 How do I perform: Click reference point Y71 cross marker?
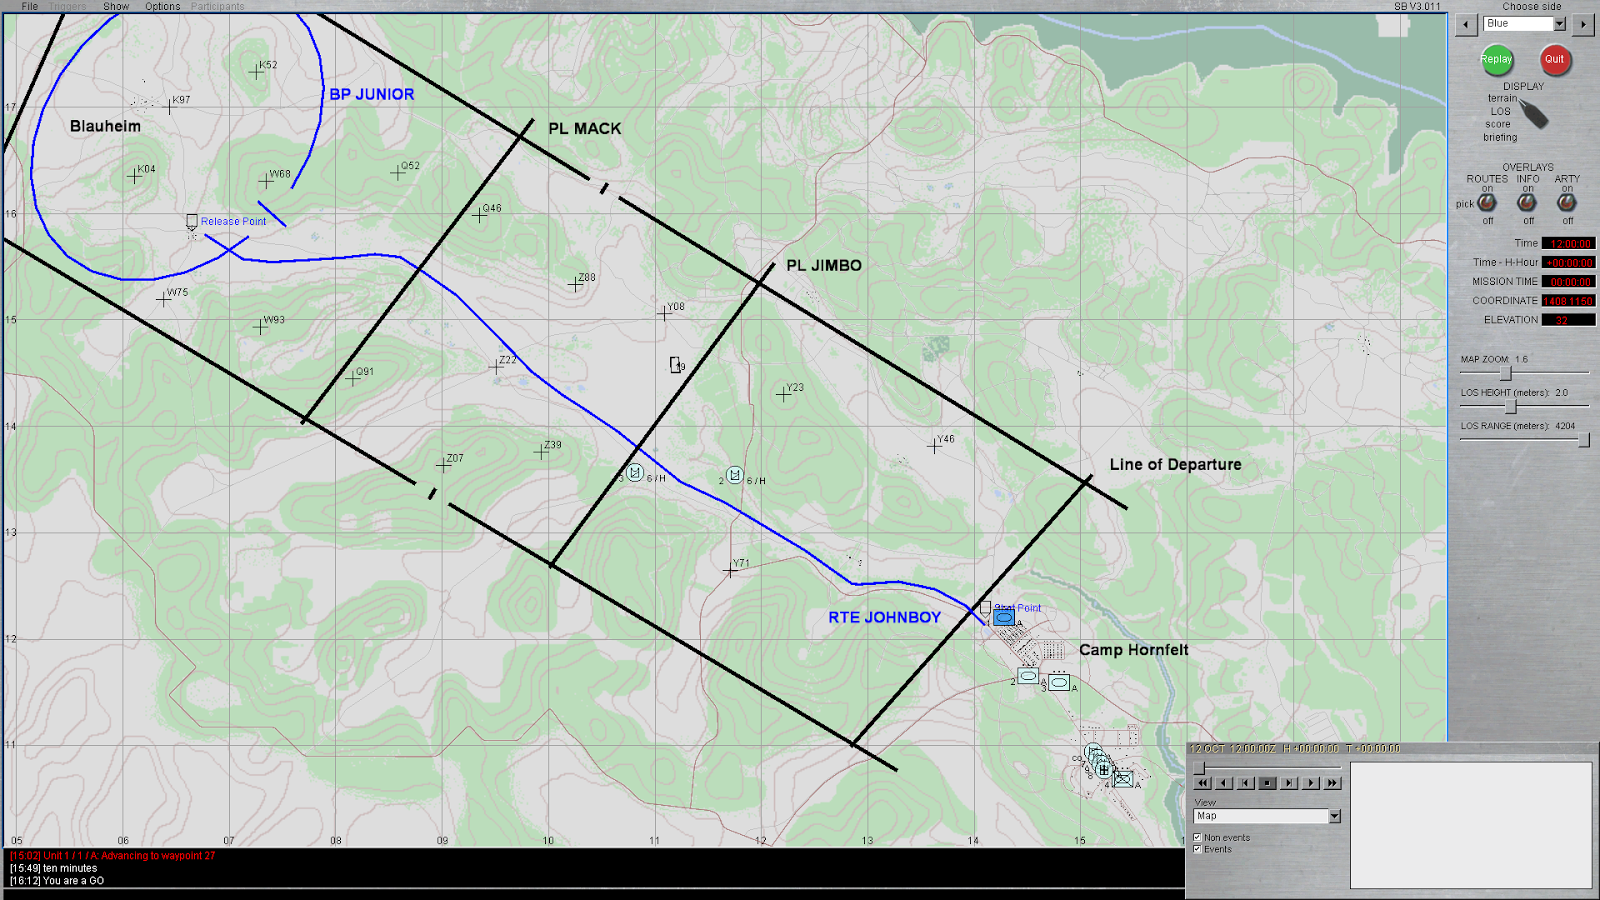[x=729, y=570]
